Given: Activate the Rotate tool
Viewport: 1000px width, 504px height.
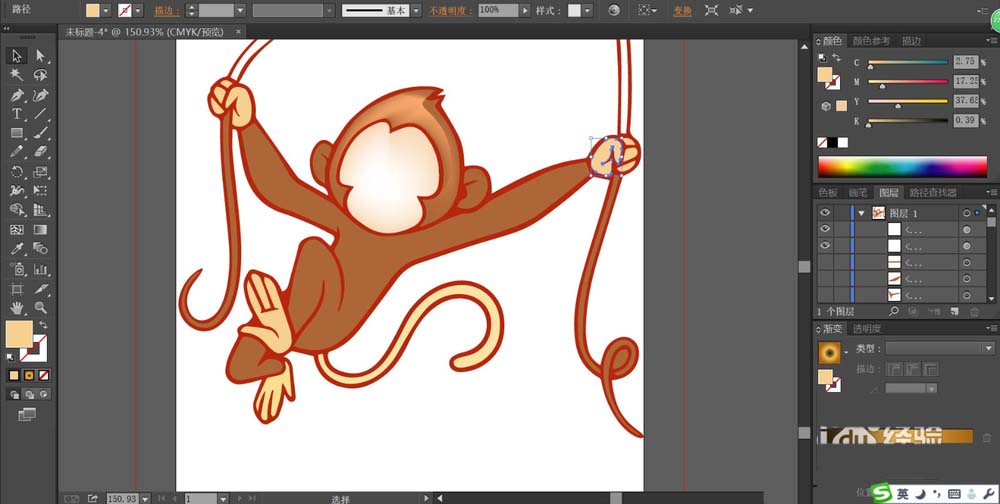Looking at the screenshot, I should pyautogui.click(x=17, y=172).
